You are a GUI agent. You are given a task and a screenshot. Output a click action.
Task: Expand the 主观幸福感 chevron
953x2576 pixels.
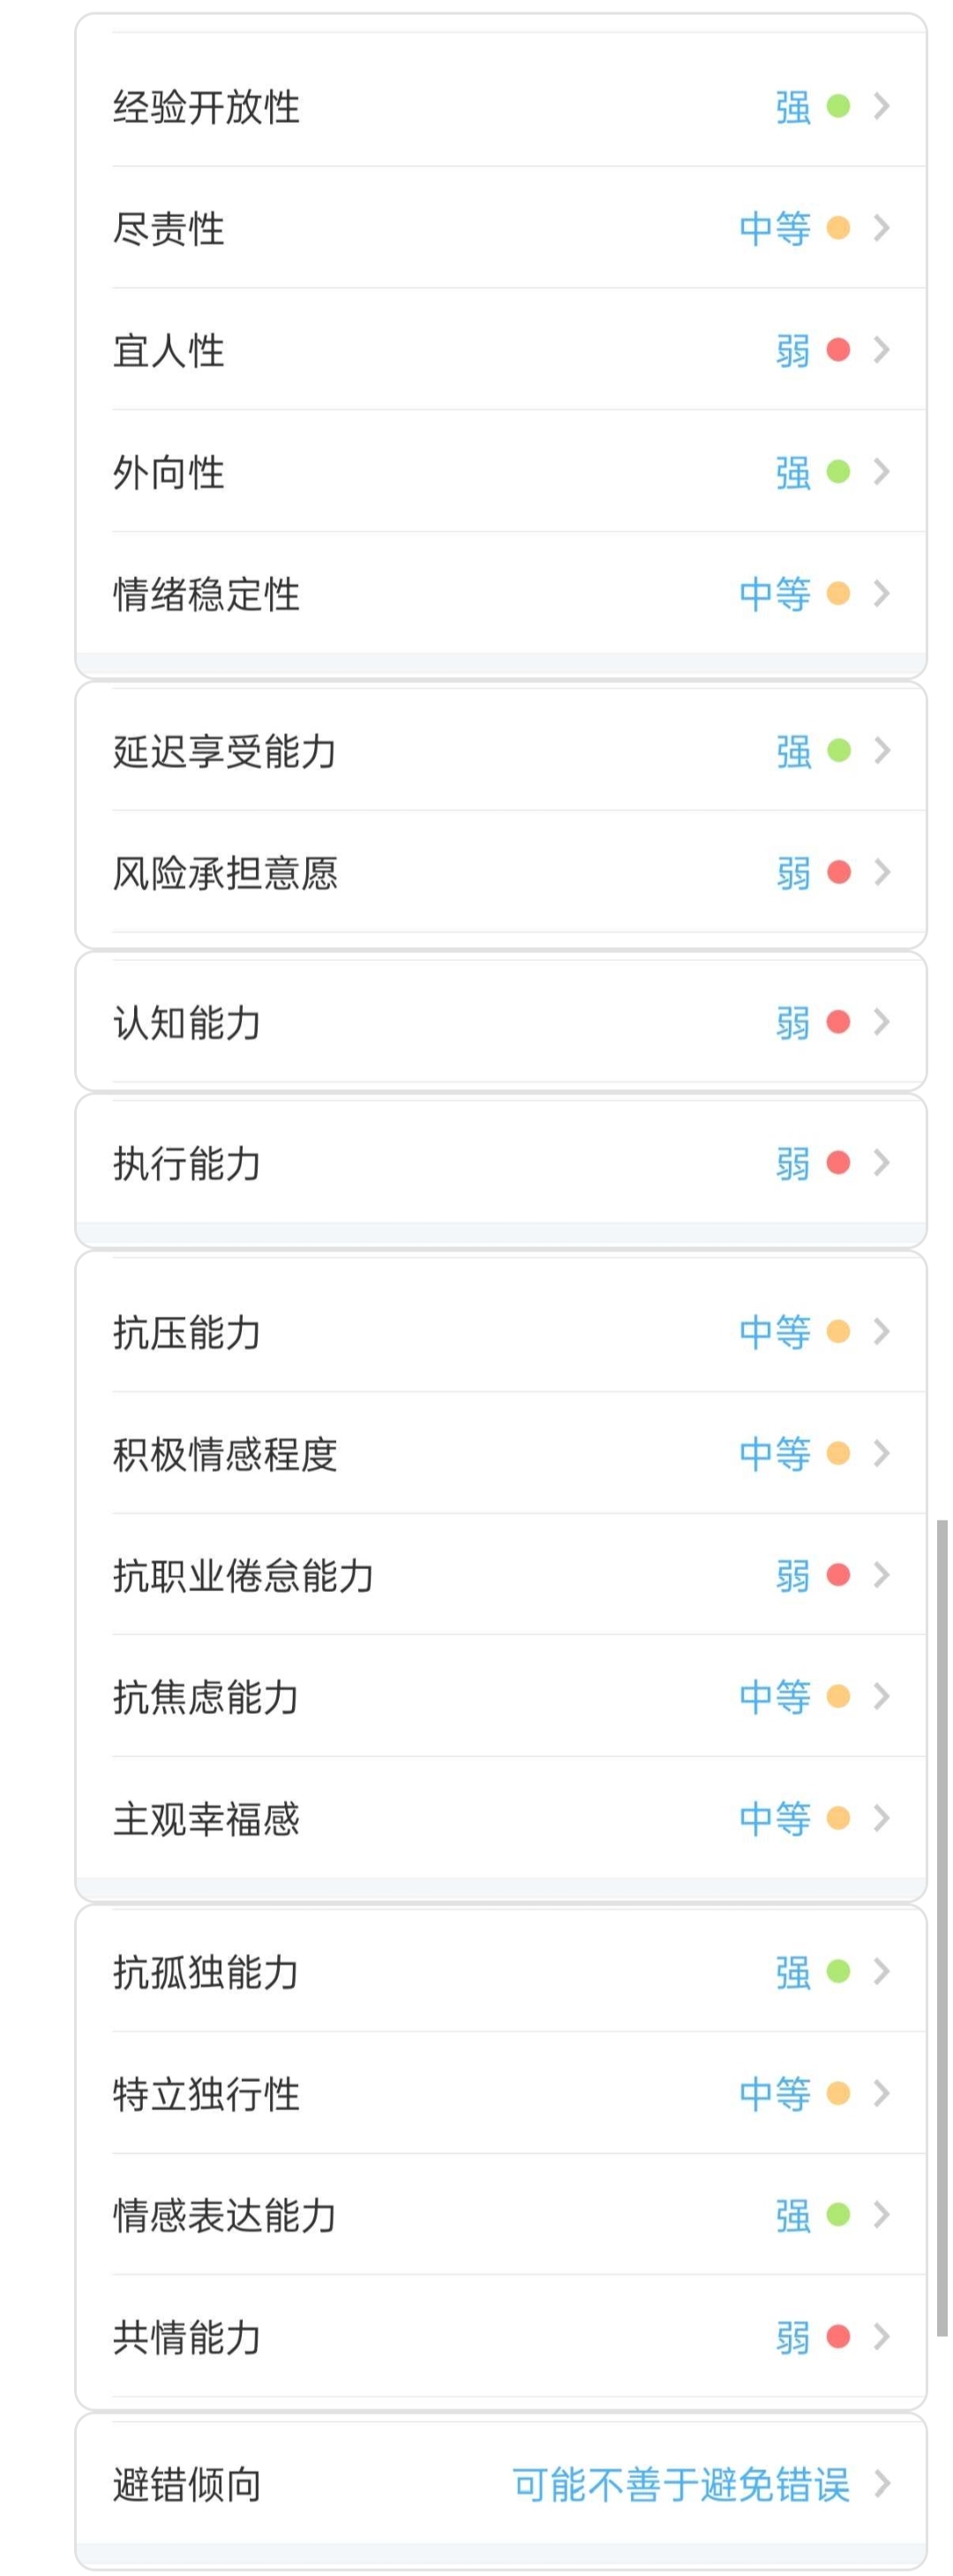(881, 1818)
